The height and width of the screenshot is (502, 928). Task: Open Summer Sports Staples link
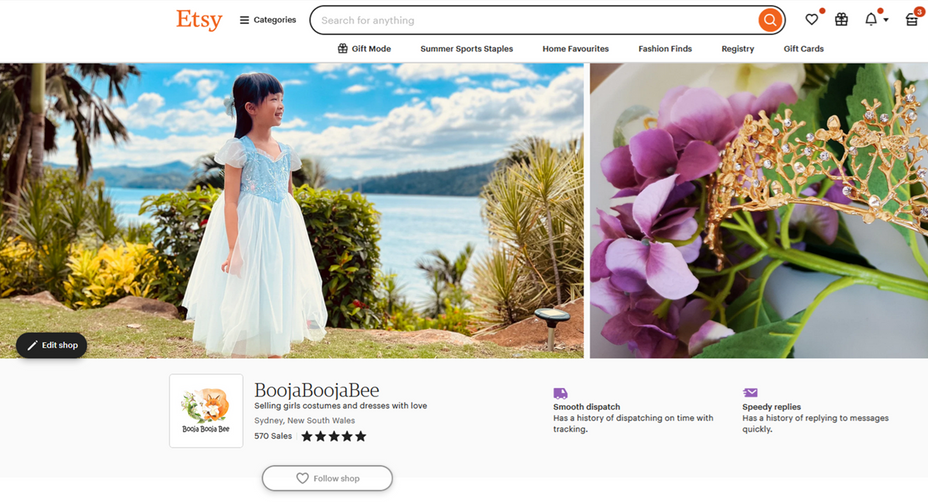[x=466, y=49]
